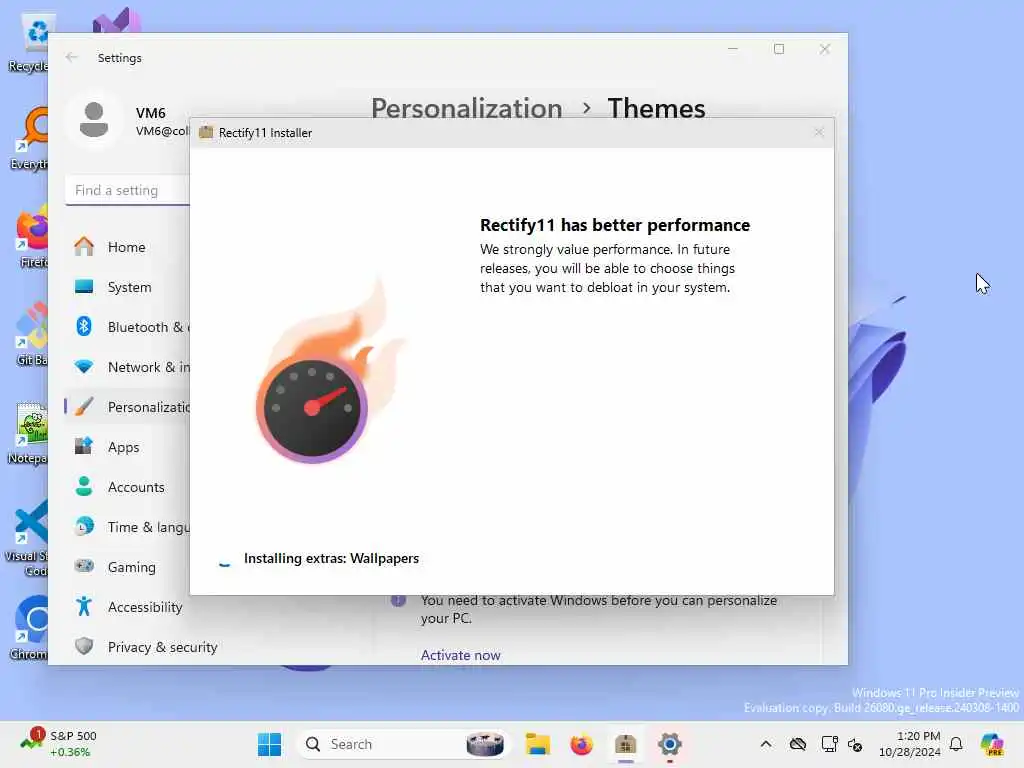Viewport: 1024px width, 768px height.
Task: Open S&P 500 widgets button
Action: [x=59, y=744]
